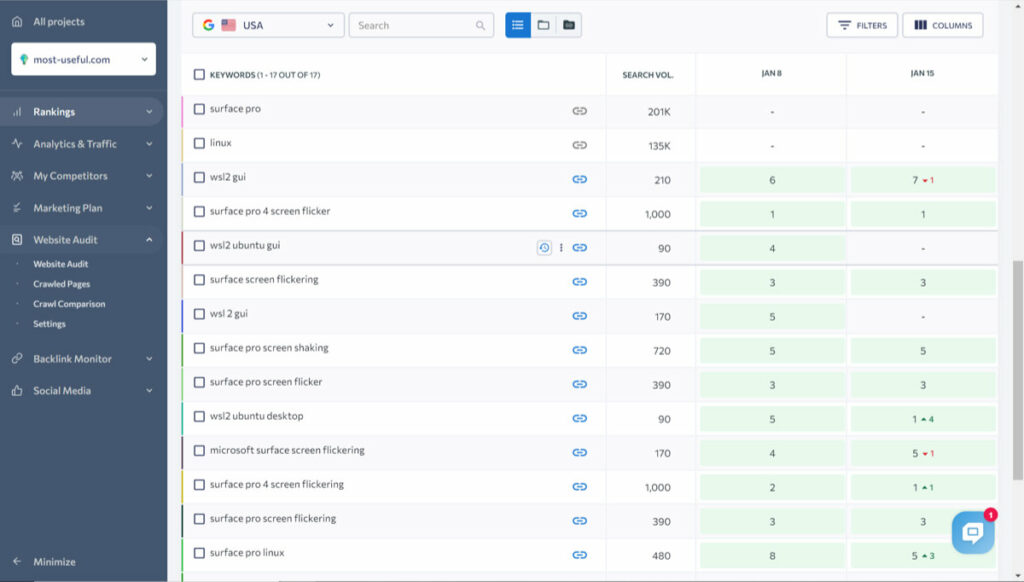Viewport: 1024px width, 582px height.
Task: Click the wsl2 ubuntu desktop JAN 15 rank cell
Action: click(923, 419)
